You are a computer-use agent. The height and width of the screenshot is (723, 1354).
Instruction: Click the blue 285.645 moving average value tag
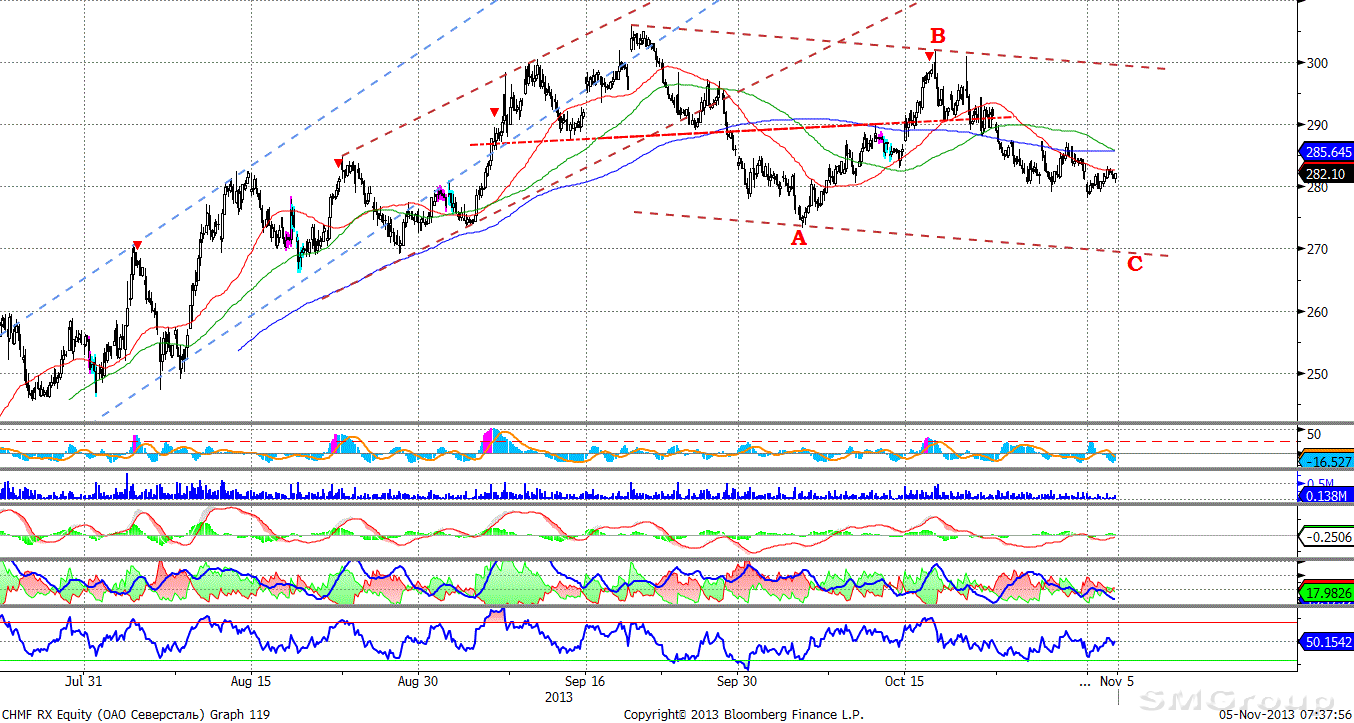[x=1327, y=153]
